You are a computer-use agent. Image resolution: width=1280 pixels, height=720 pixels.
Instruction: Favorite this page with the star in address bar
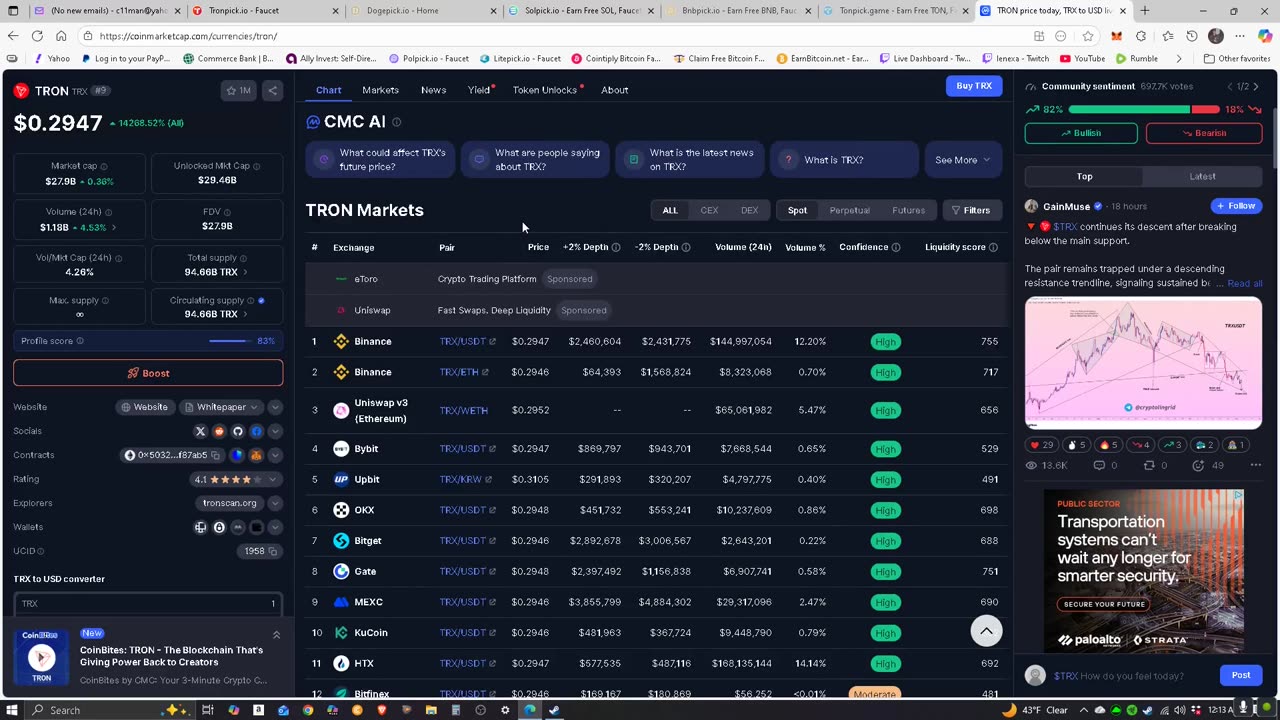(1087, 36)
